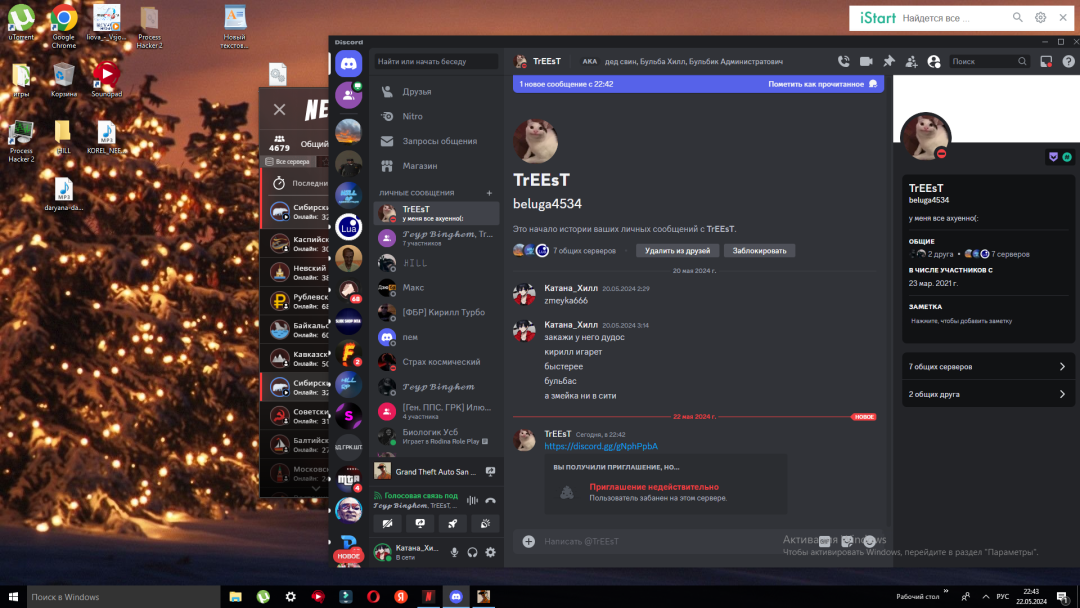Expand the 7 общих серверов section
The image size is (1080, 608).
[x=988, y=367]
